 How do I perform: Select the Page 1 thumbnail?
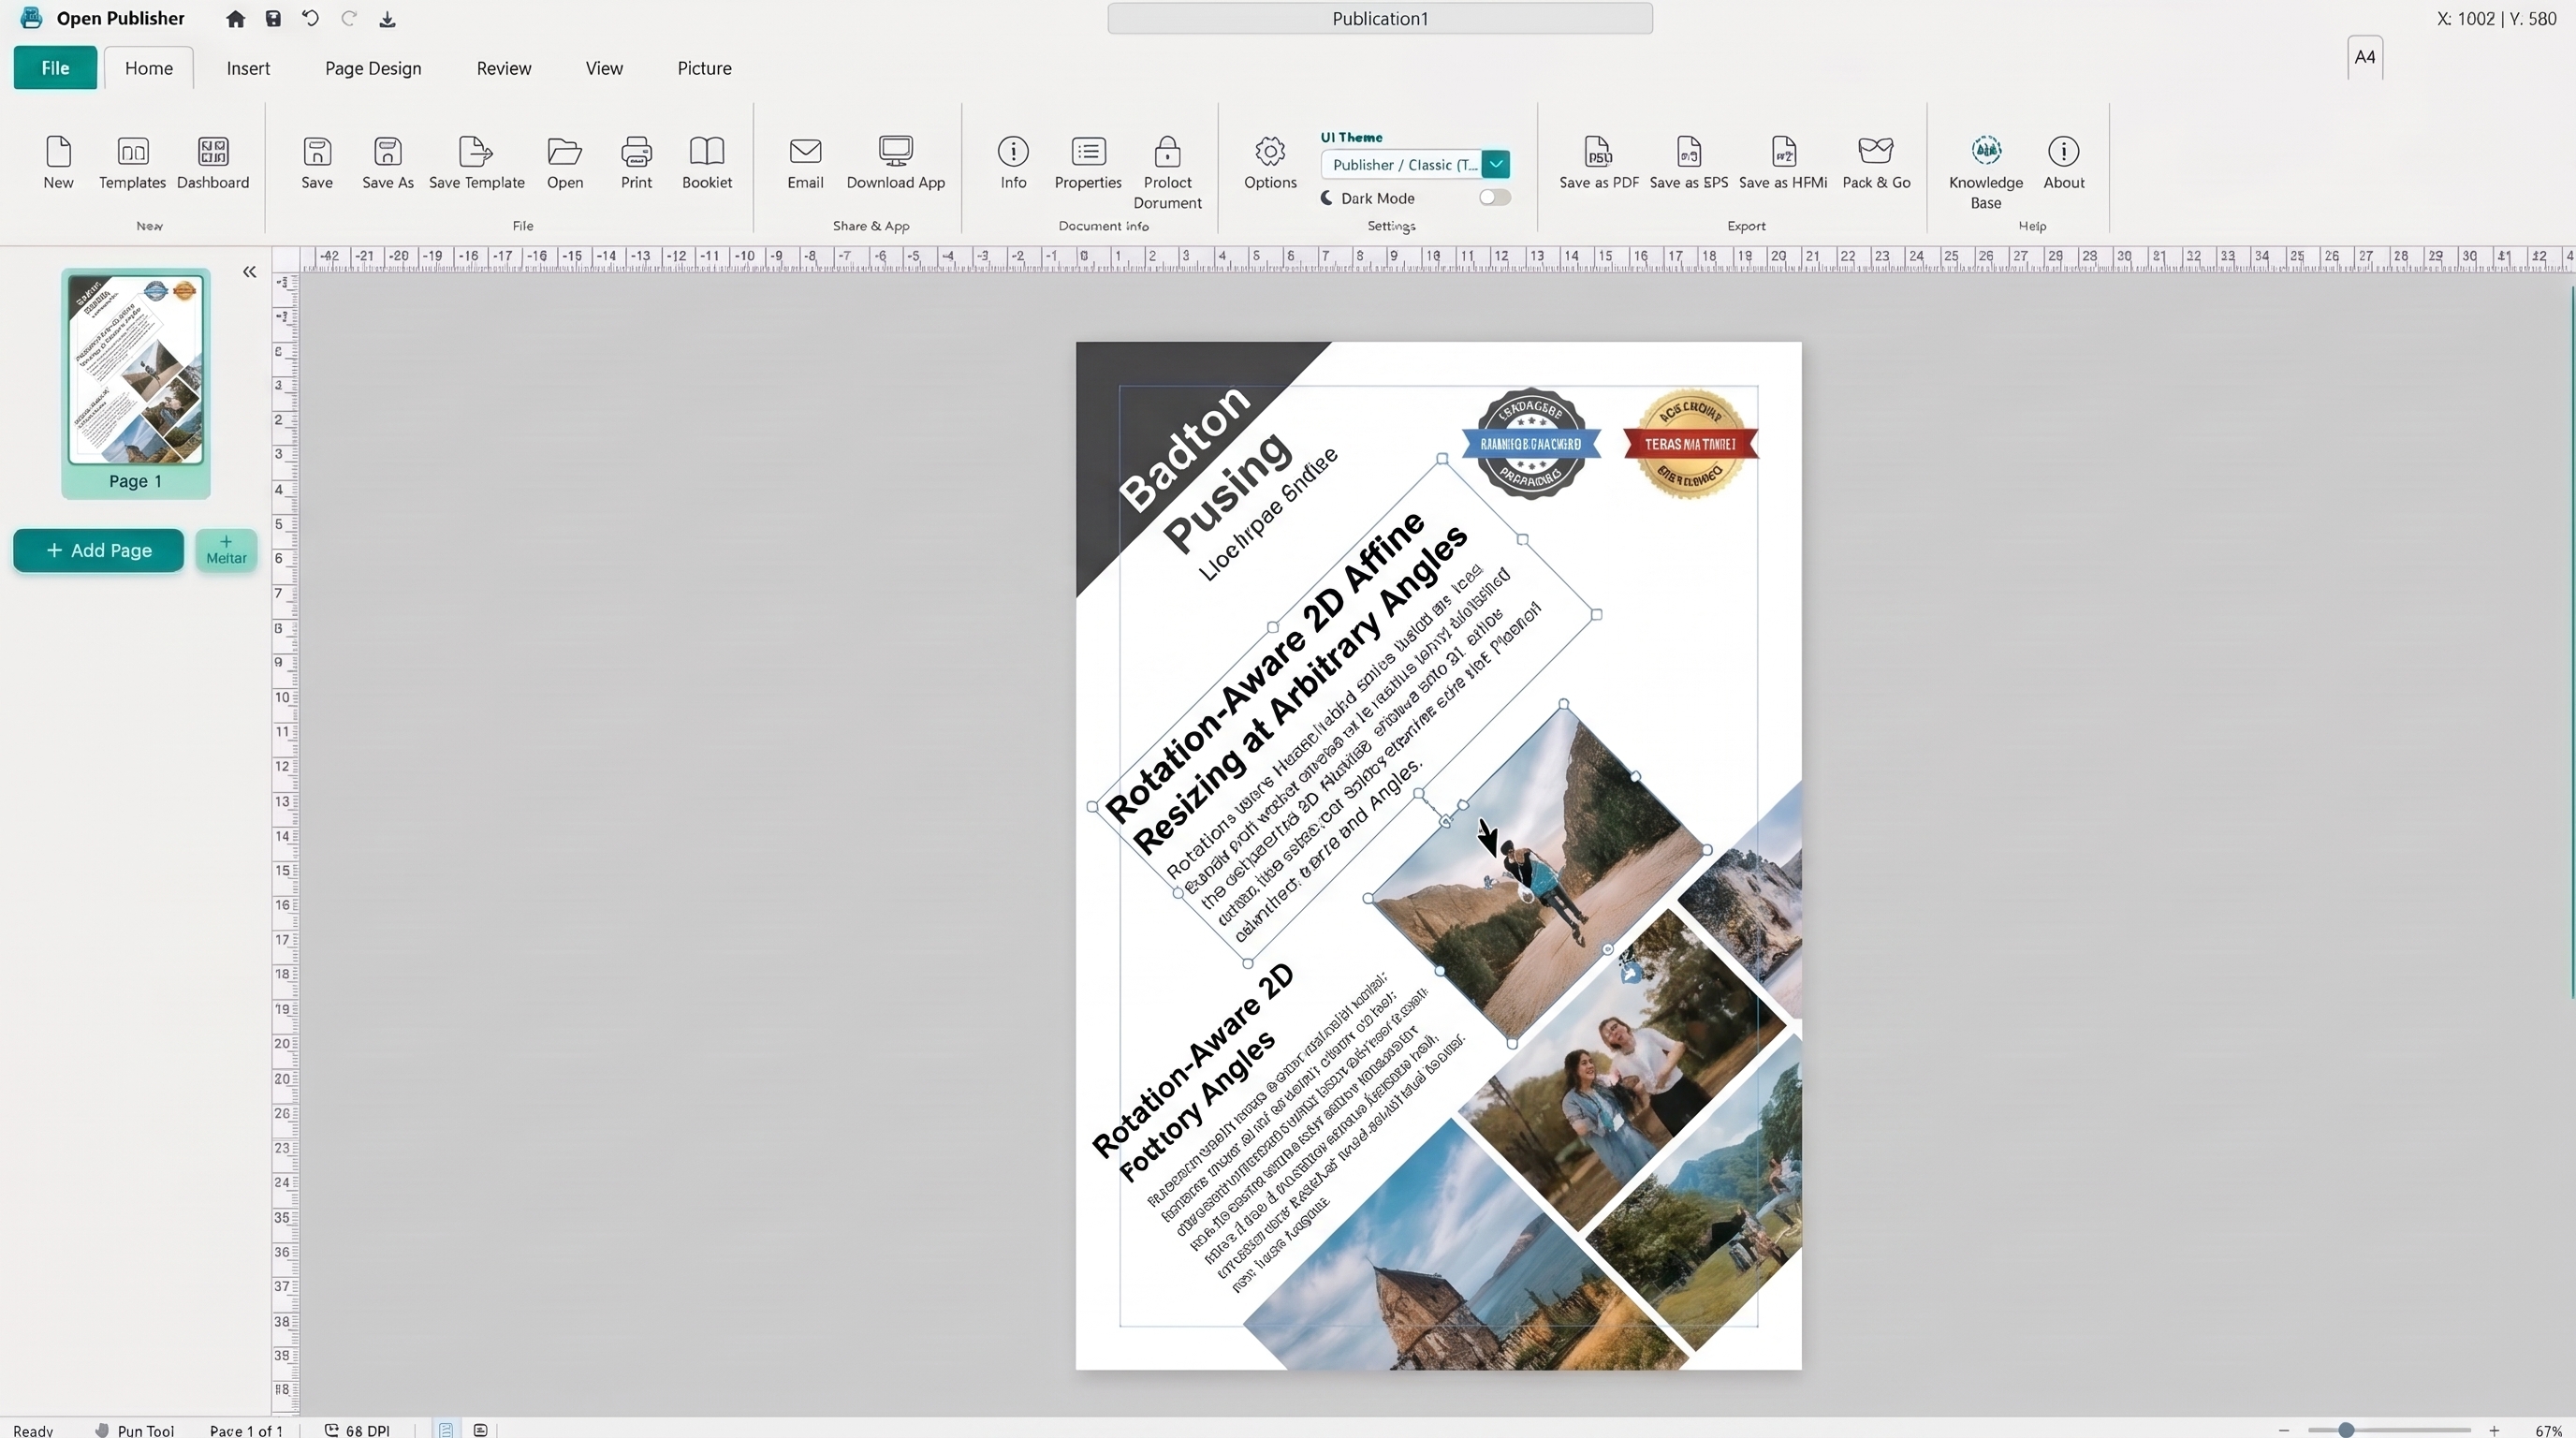136,383
